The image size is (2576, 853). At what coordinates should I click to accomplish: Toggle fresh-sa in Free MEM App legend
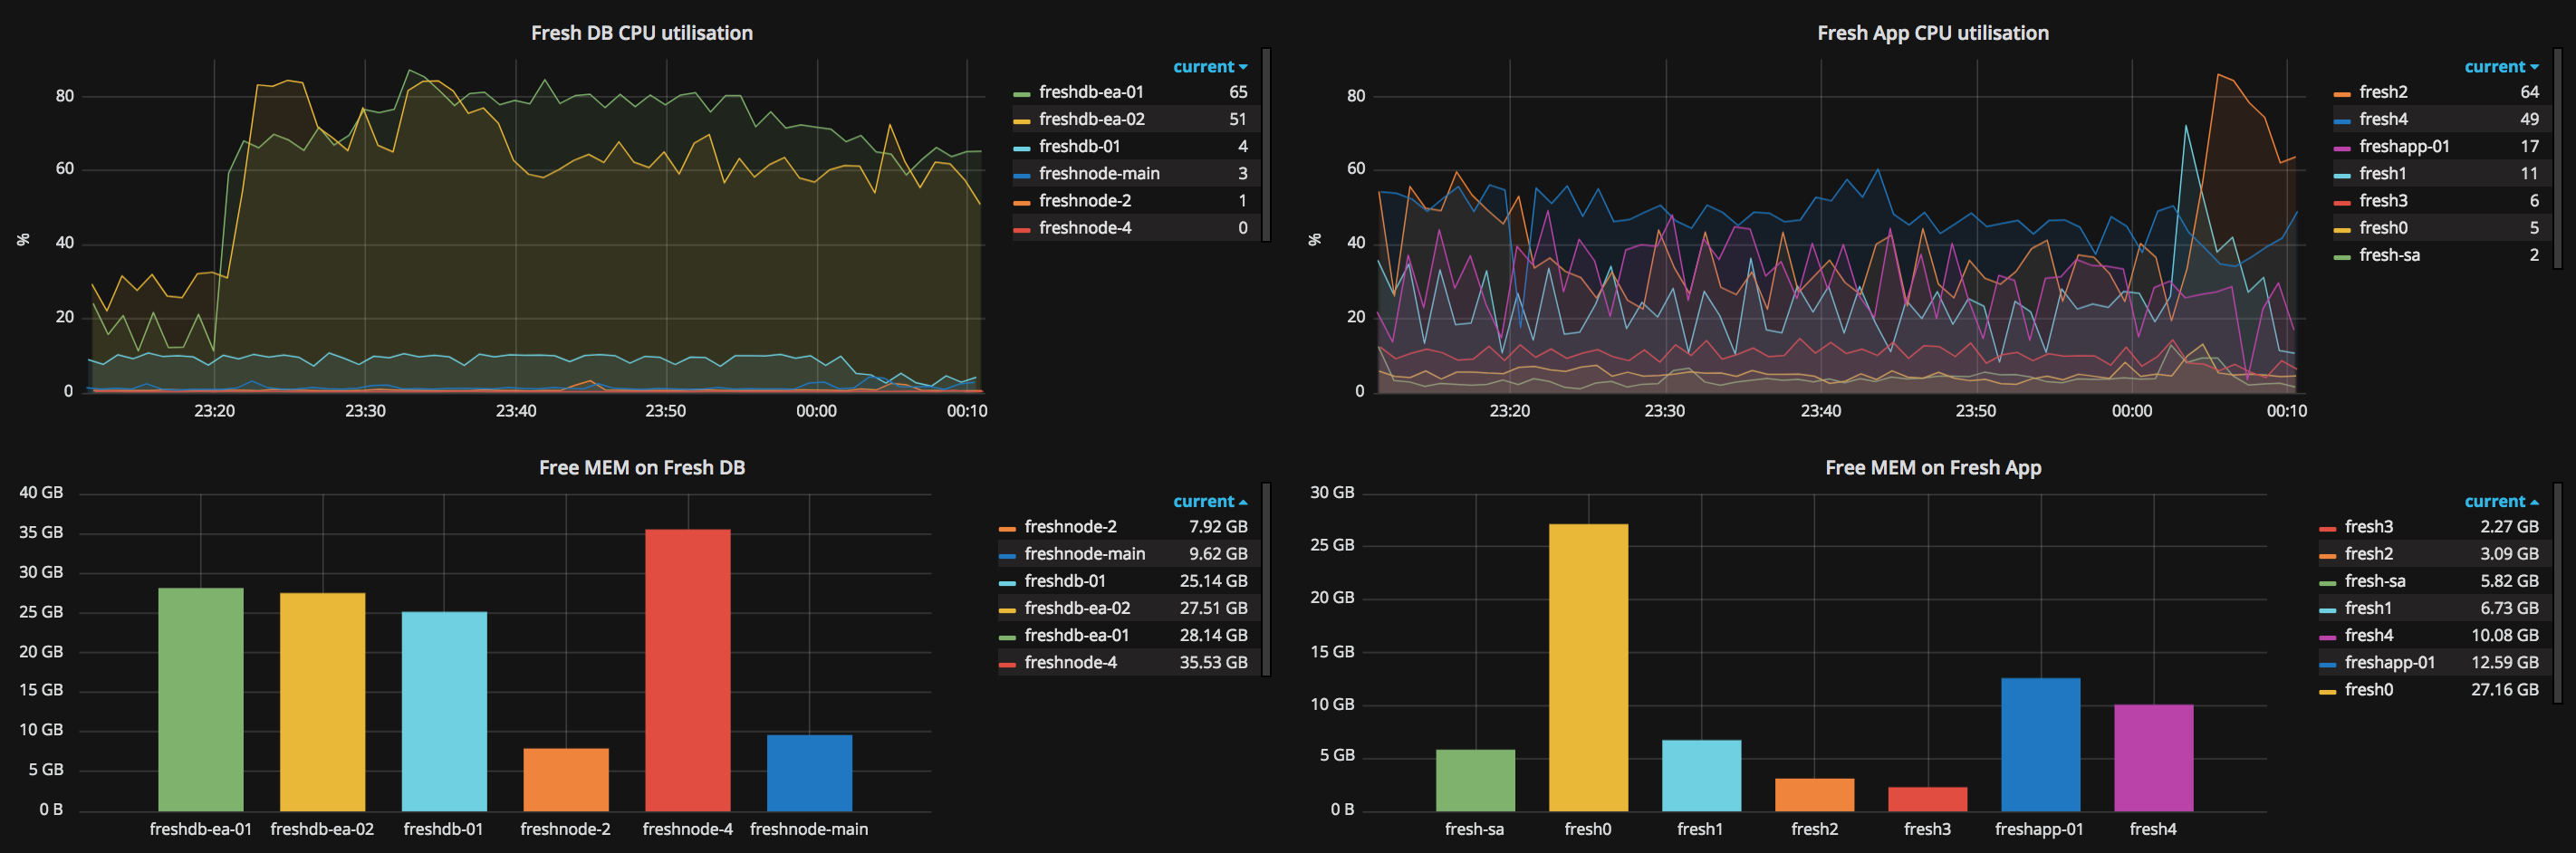click(x=2375, y=580)
